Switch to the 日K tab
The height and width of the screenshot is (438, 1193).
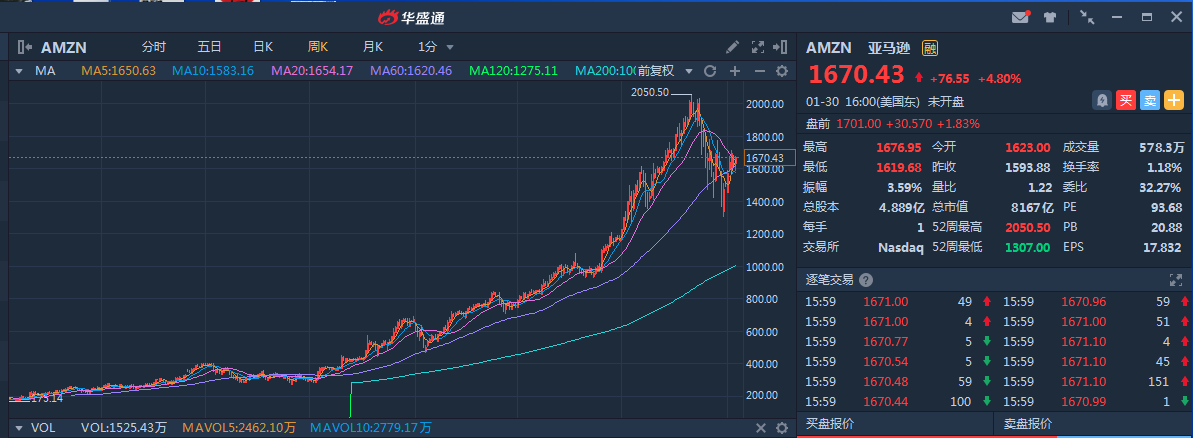coord(262,47)
